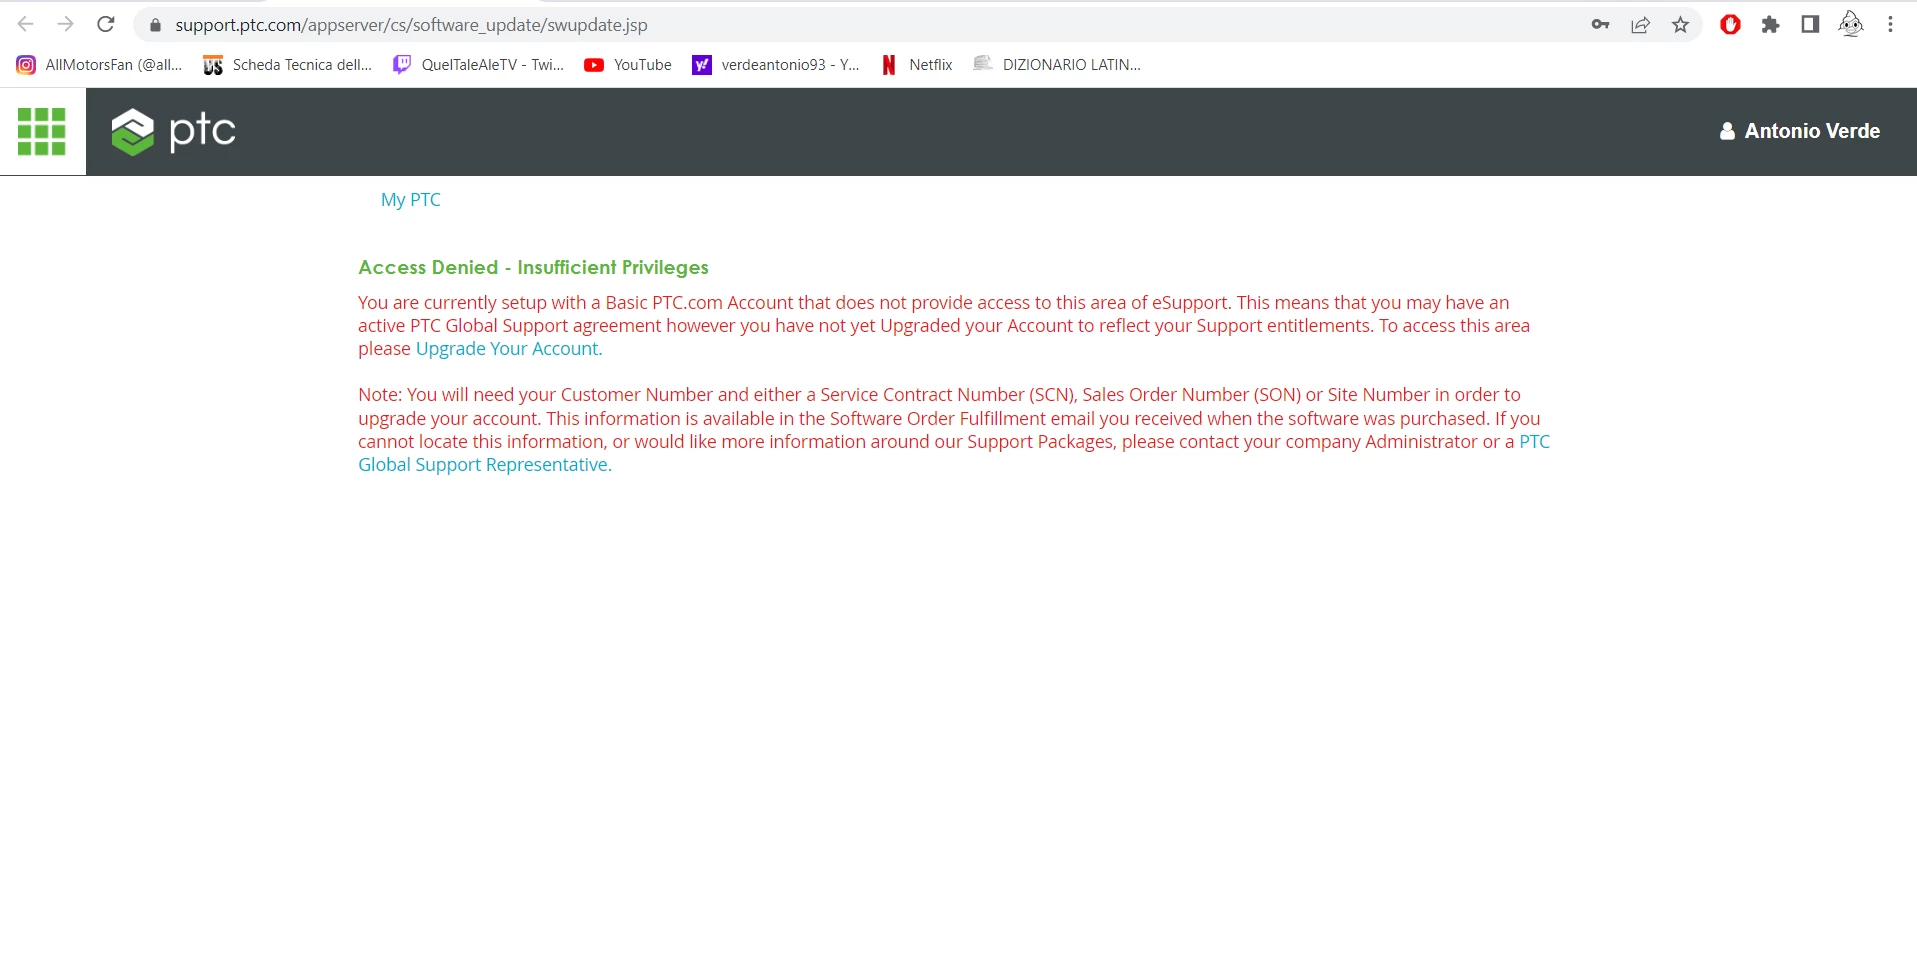The height and width of the screenshot is (976, 1917).
Task: Open the QuelTaleAleTV Twitch bookmark
Action: pos(478,65)
